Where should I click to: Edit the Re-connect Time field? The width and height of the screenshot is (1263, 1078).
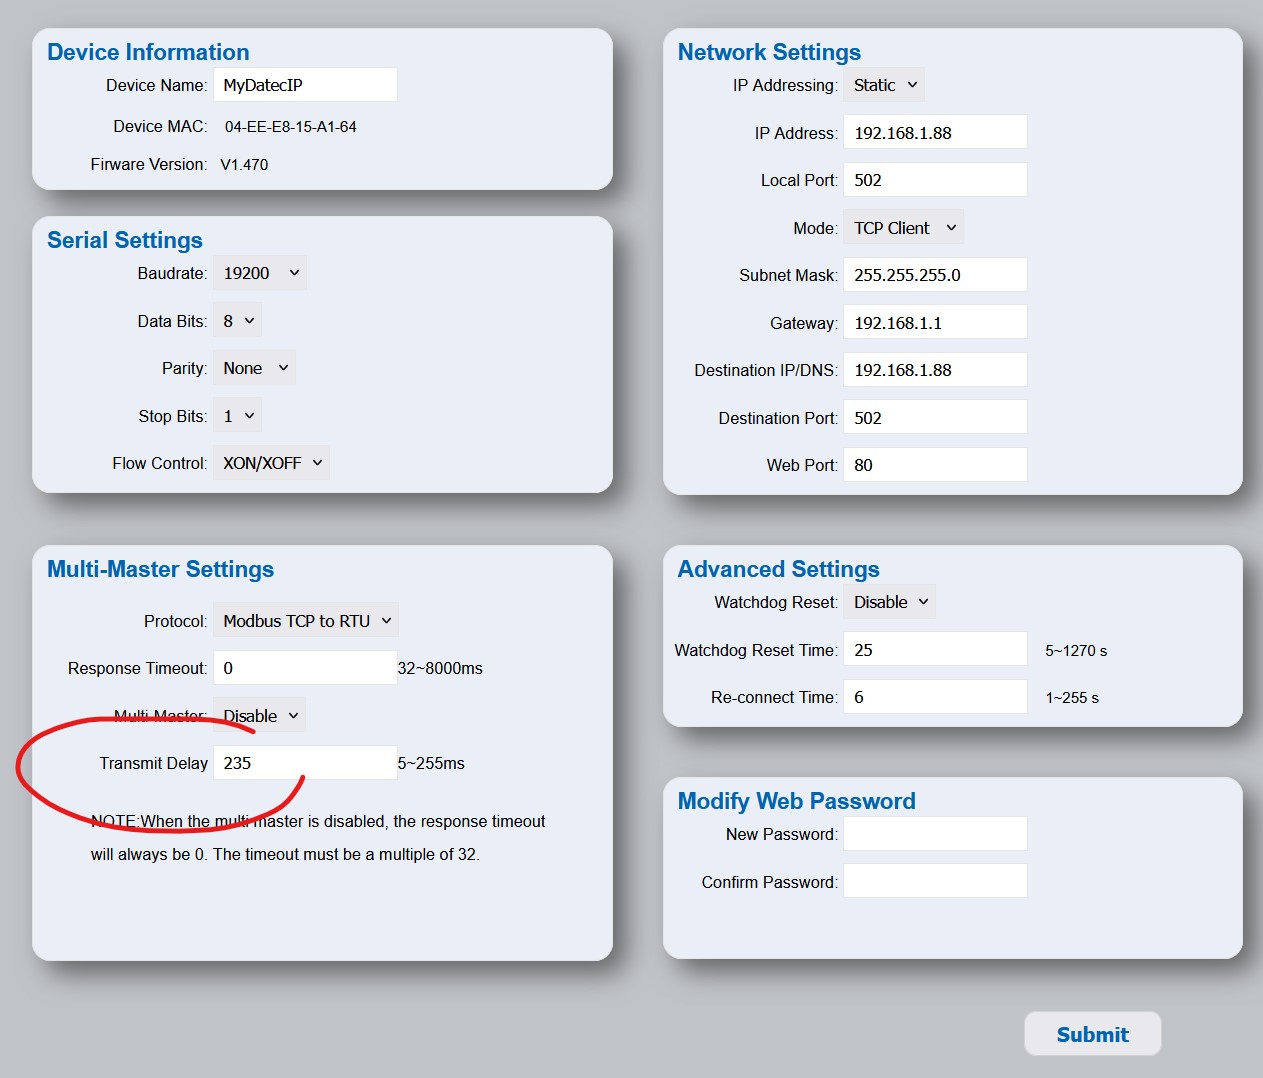[x=935, y=697]
